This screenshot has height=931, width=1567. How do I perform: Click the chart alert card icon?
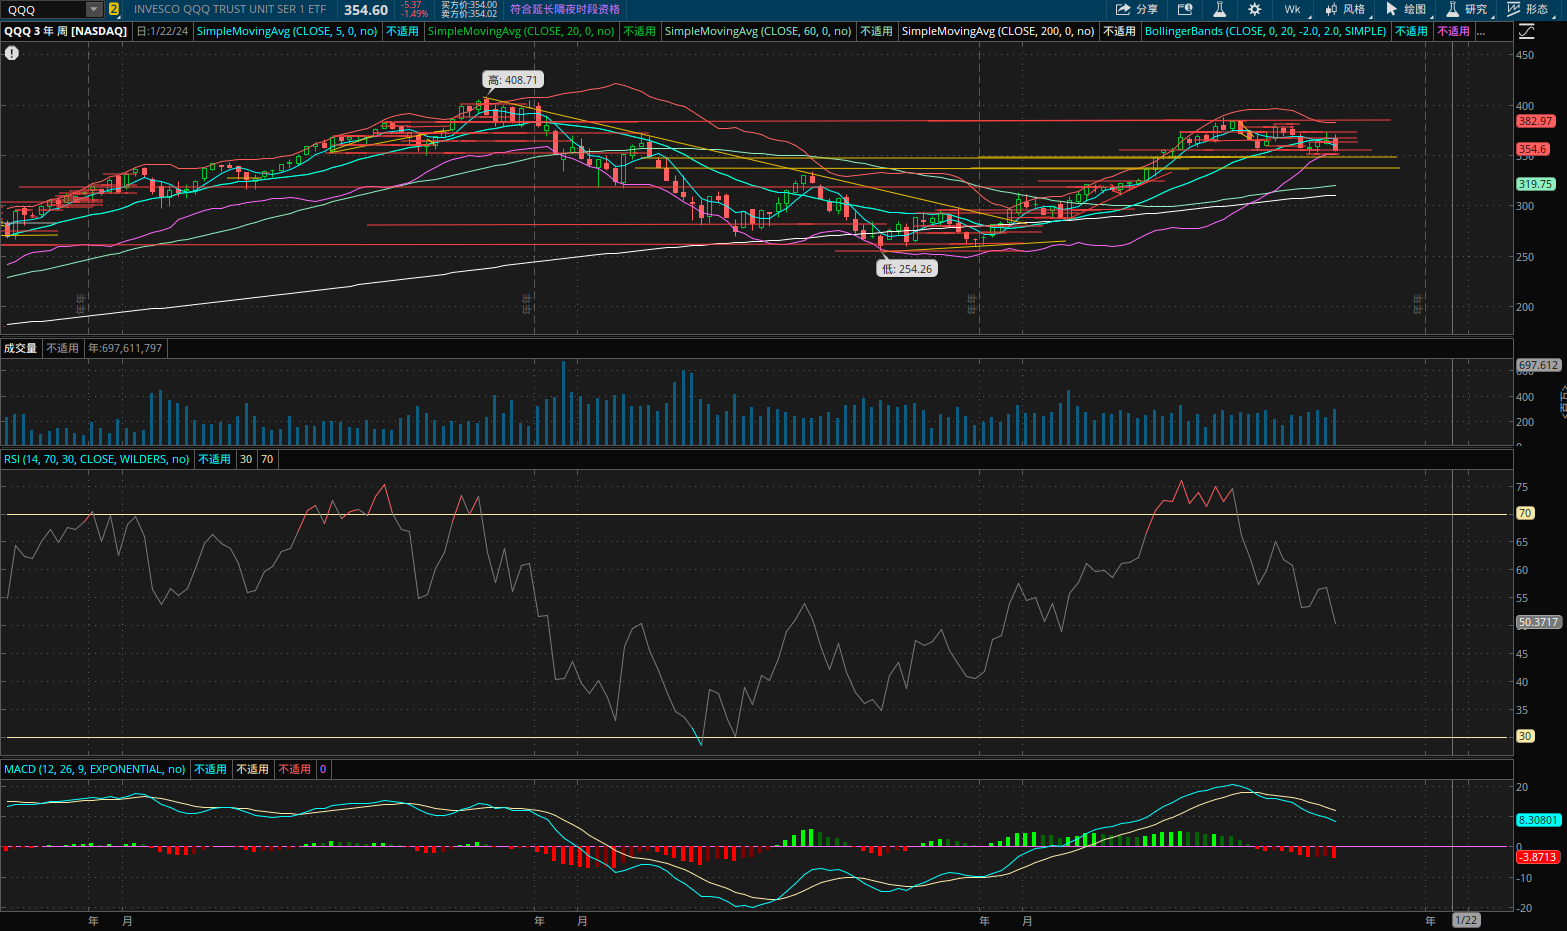[x=1185, y=9]
